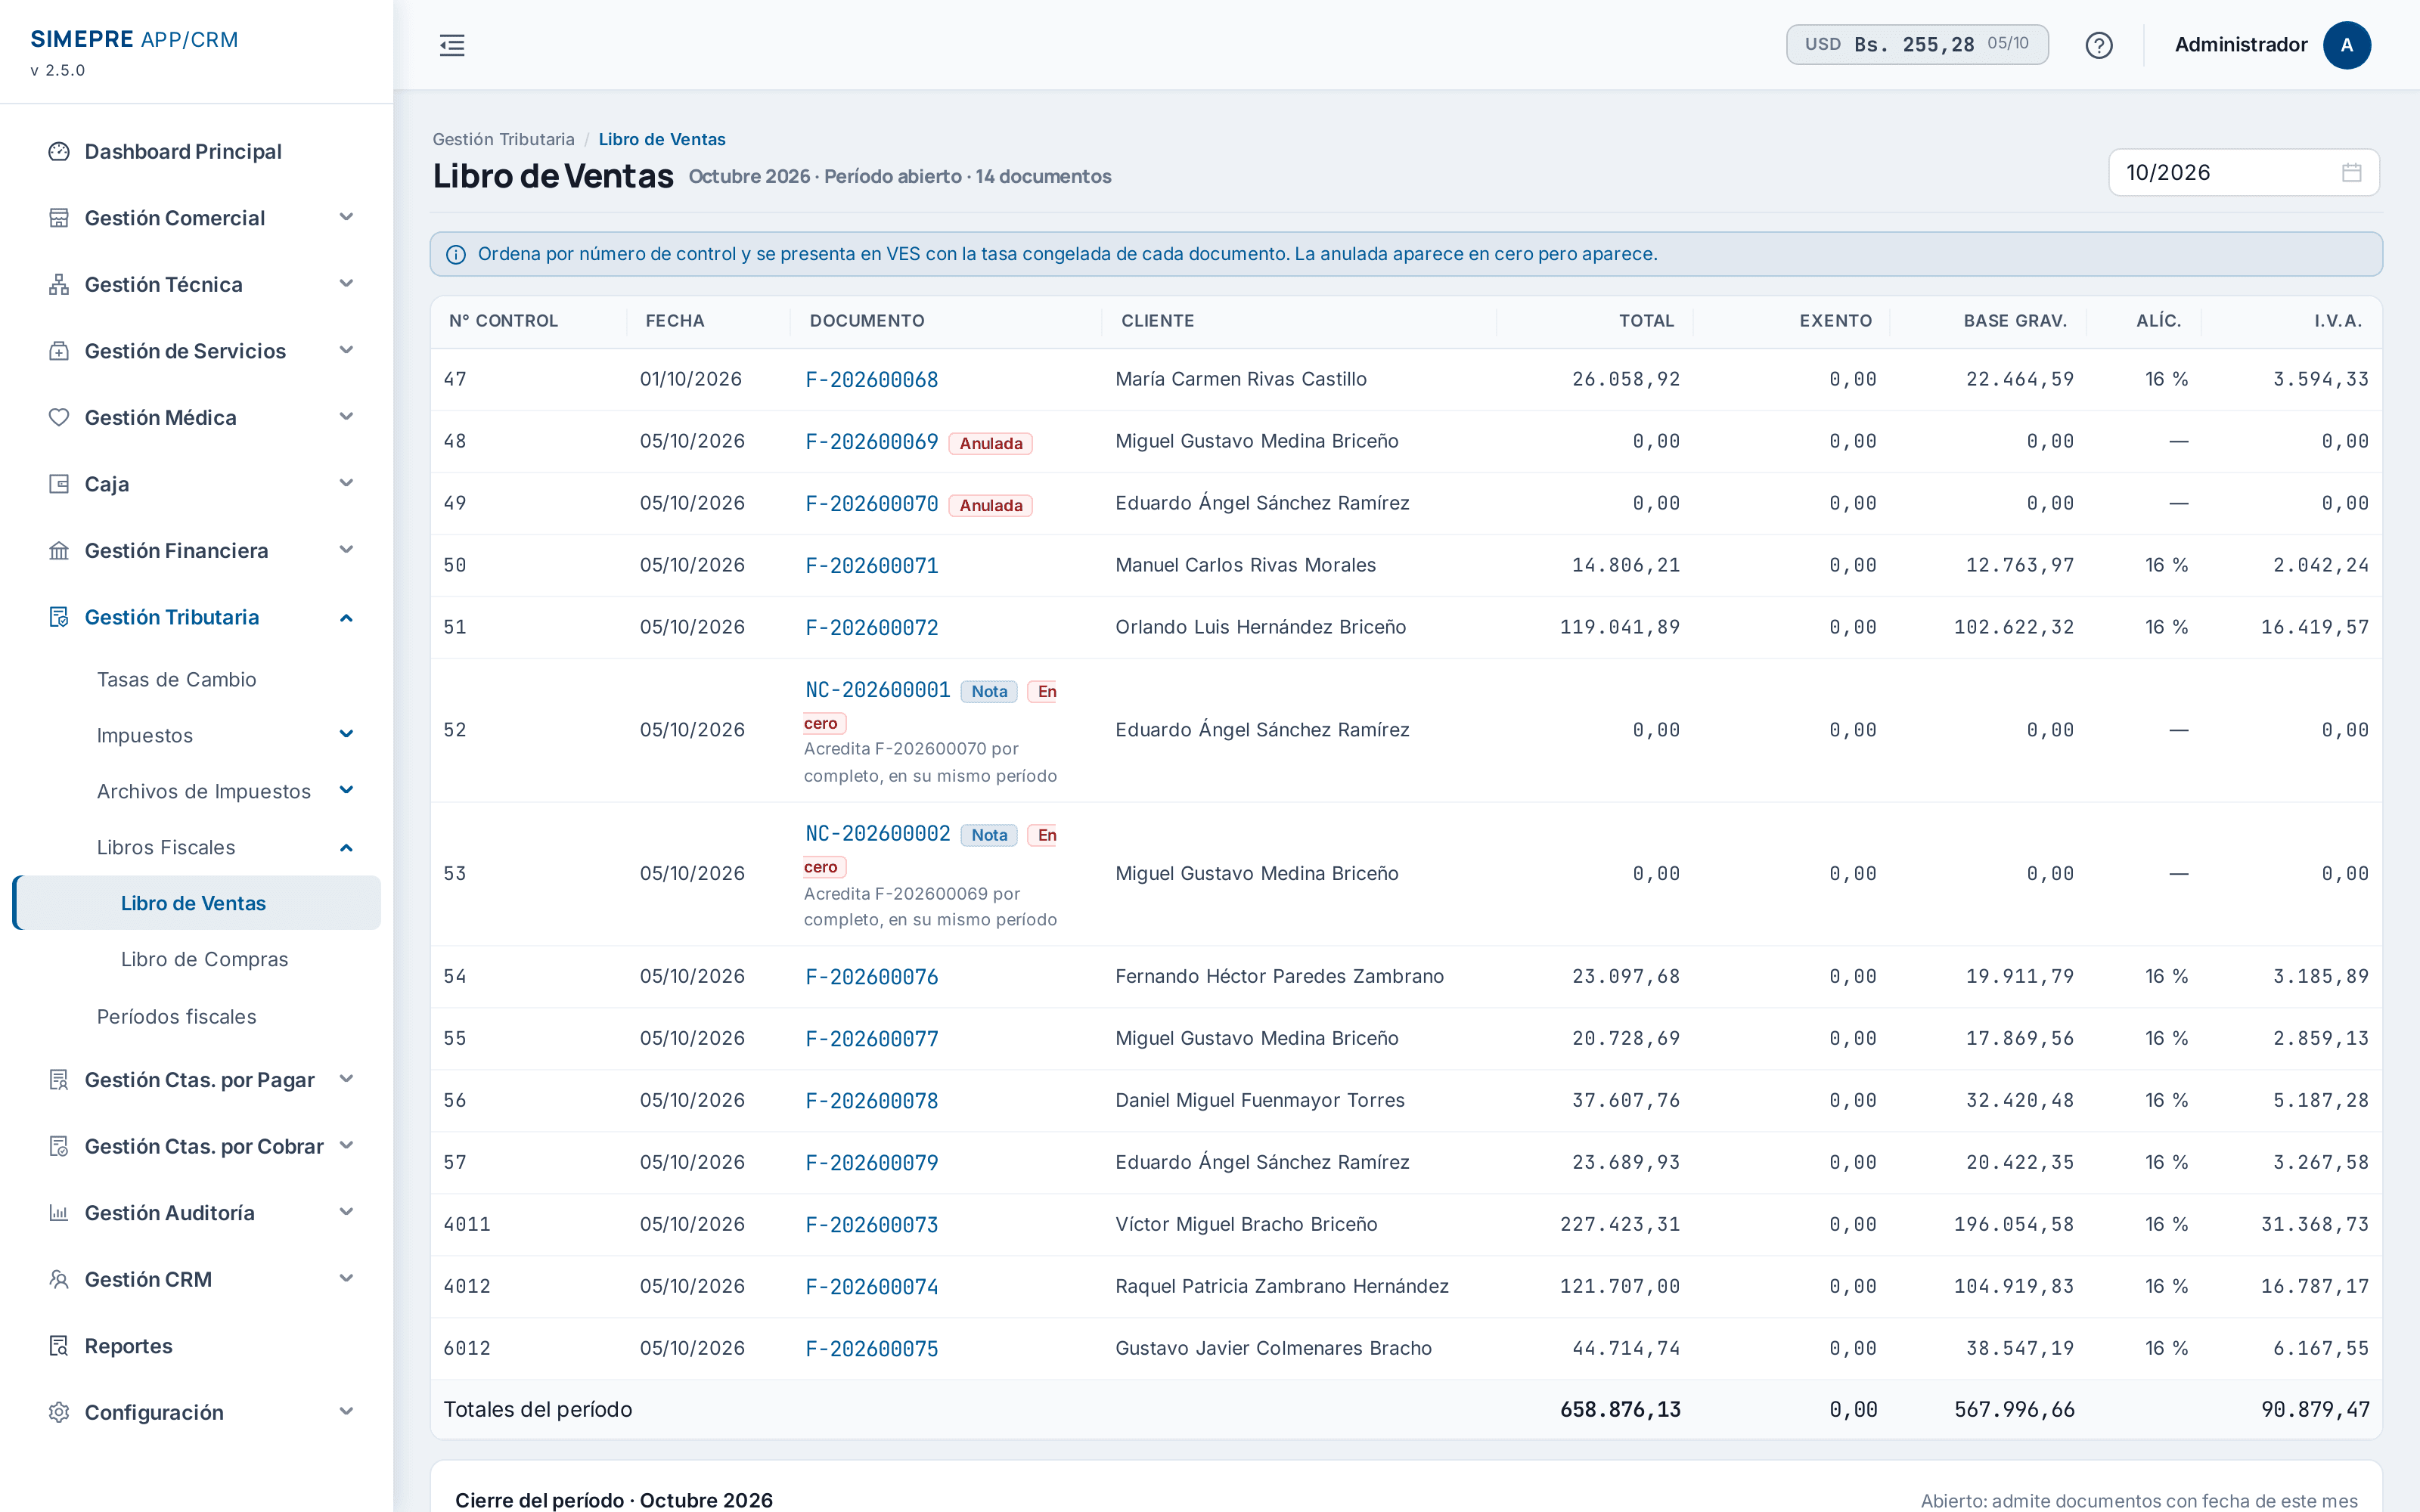Click the Configuración gear icon
Viewport: 2420px width, 1512px height.
59,1412
